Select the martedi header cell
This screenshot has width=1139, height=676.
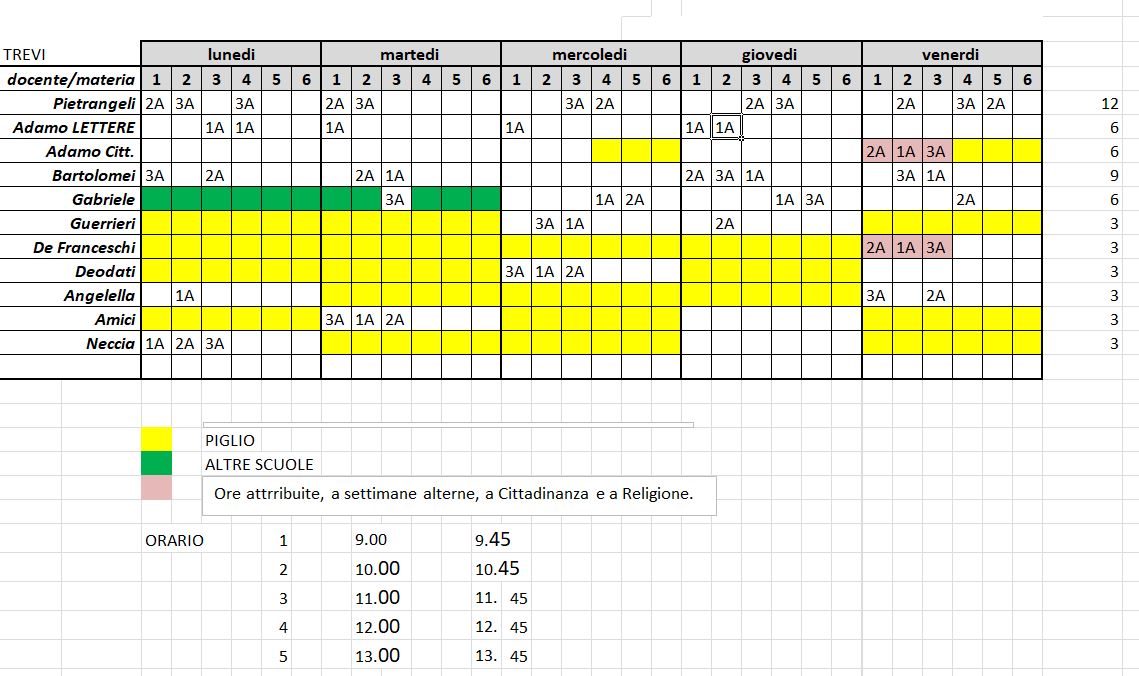click(410, 55)
